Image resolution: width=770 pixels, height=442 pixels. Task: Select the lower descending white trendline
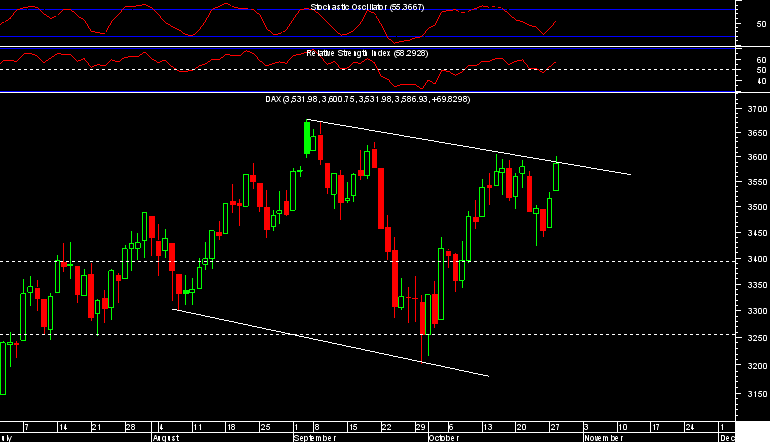330,343
